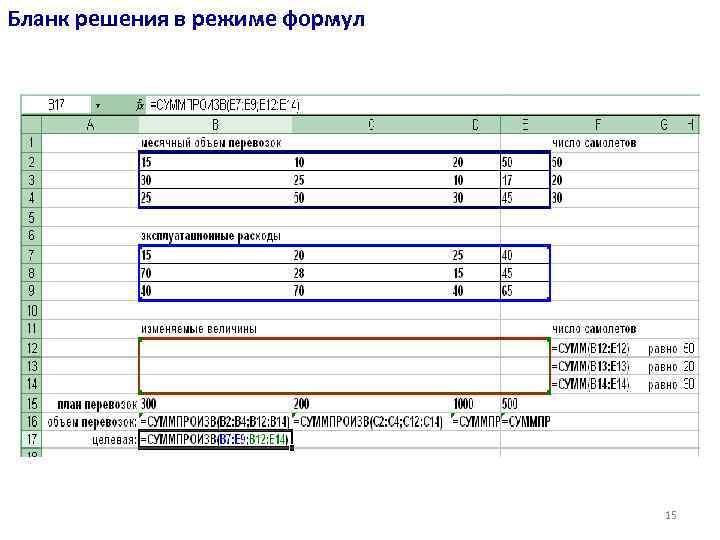
Task: Click the fx insert function icon
Action: (x=140, y=106)
